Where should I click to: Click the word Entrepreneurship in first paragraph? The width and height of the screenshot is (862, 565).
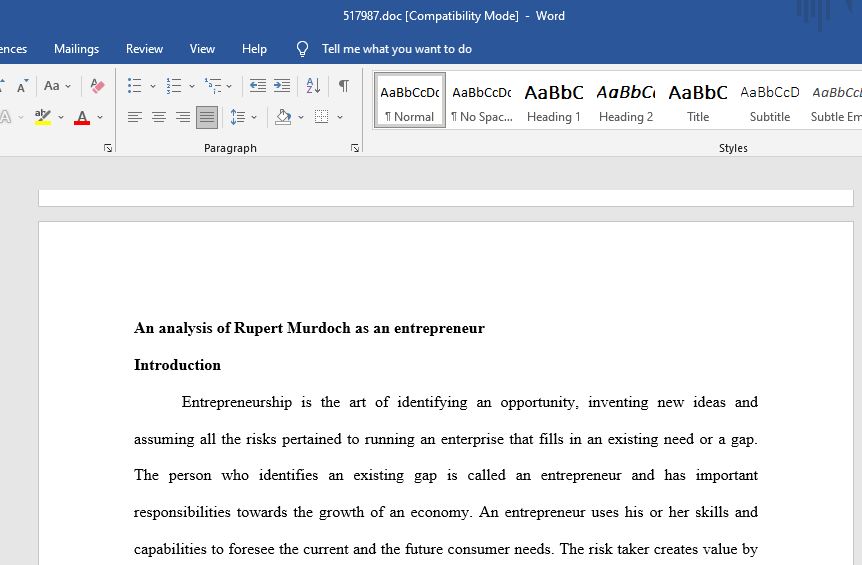[x=236, y=402]
